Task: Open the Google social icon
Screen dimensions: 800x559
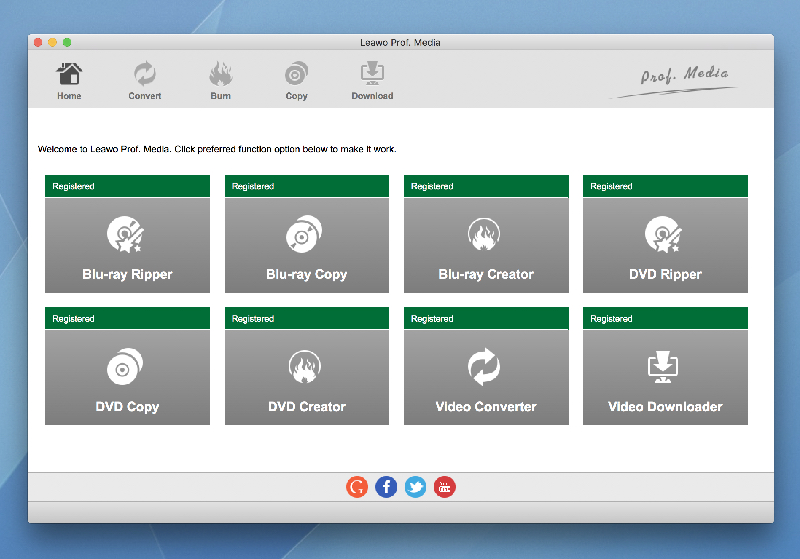Action: 357,487
